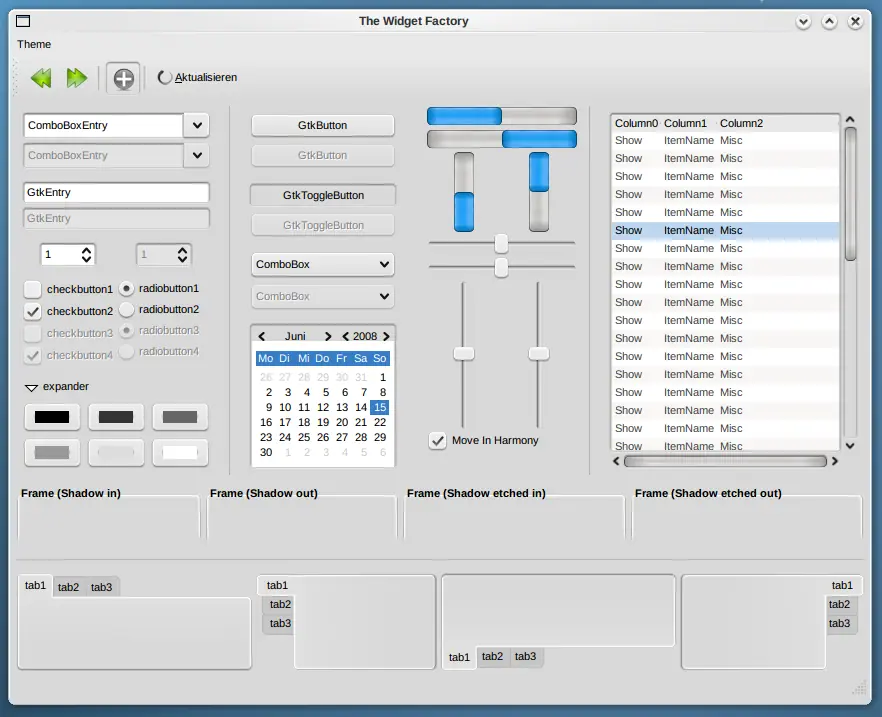Image resolution: width=882 pixels, height=717 pixels.
Task: Click the lower horizontal slider handle
Action: (501, 268)
